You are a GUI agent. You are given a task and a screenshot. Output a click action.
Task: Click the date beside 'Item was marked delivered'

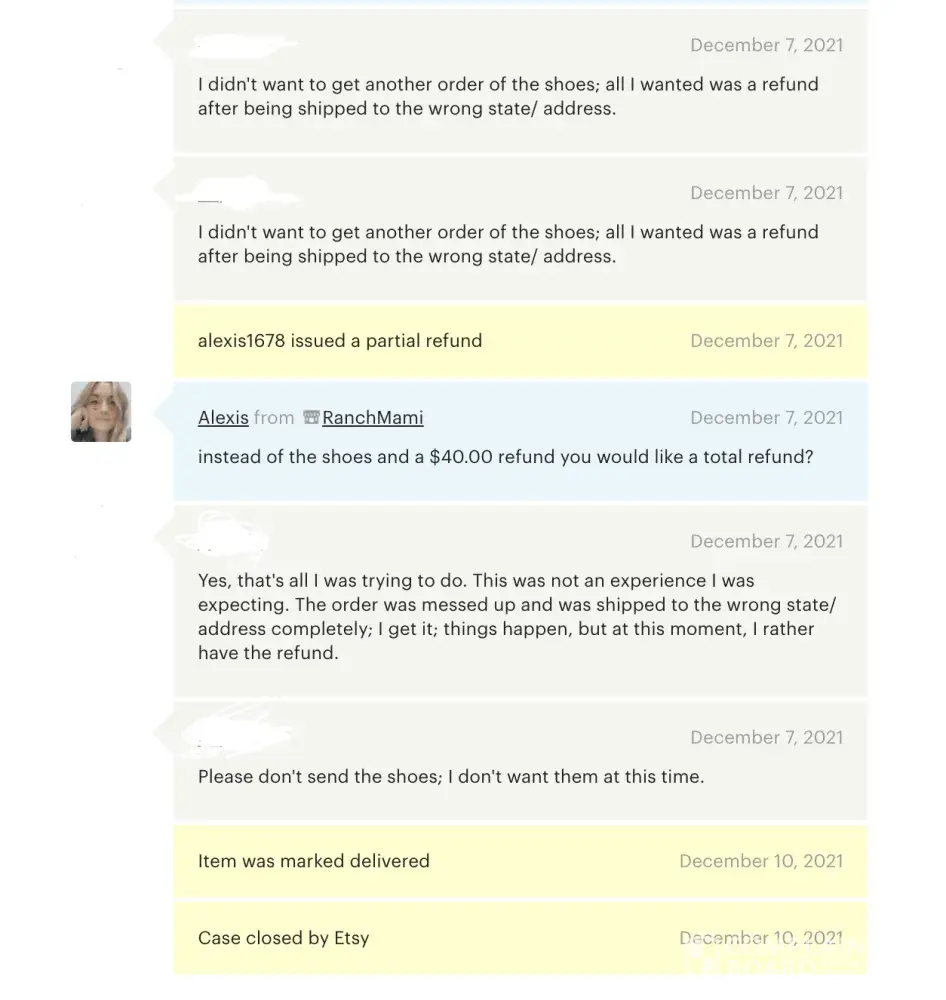click(760, 861)
